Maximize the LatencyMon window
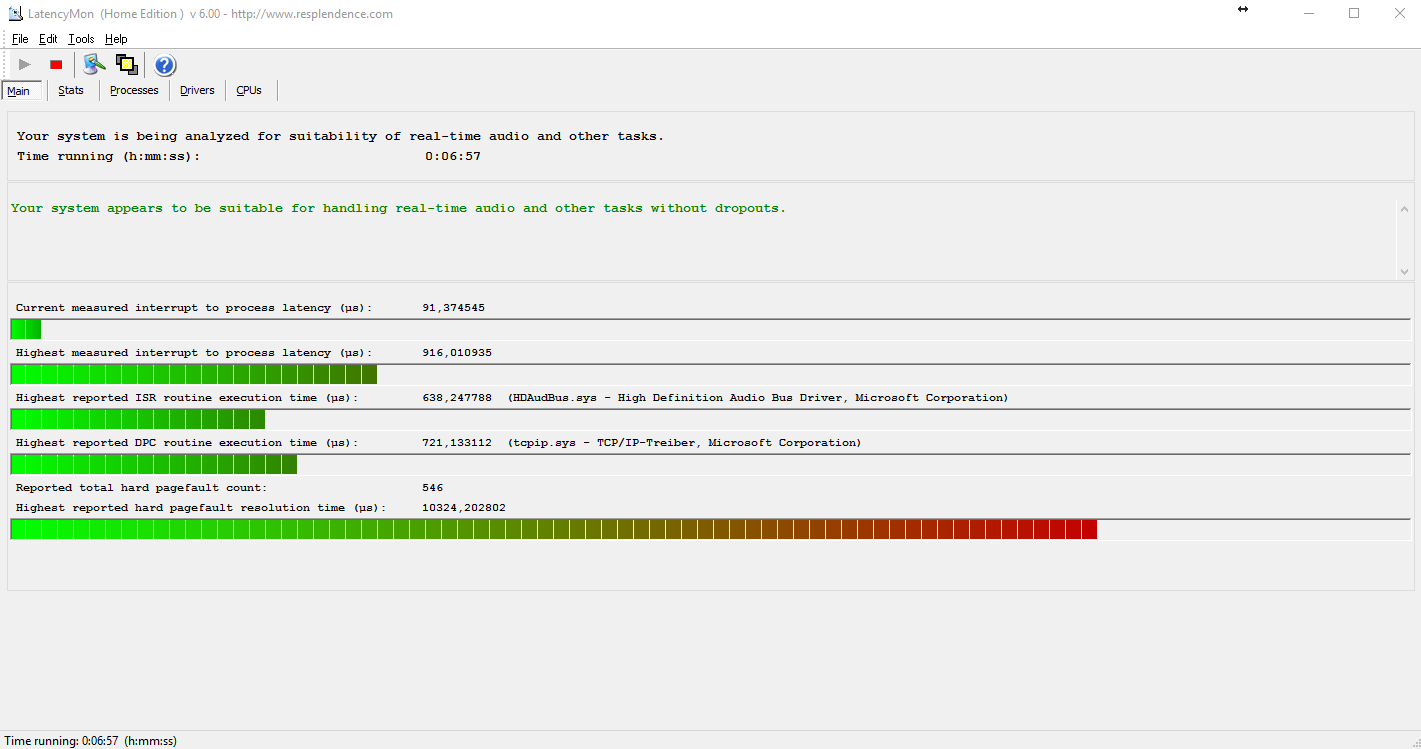The image size is (1421, 749). point(1354,13)
